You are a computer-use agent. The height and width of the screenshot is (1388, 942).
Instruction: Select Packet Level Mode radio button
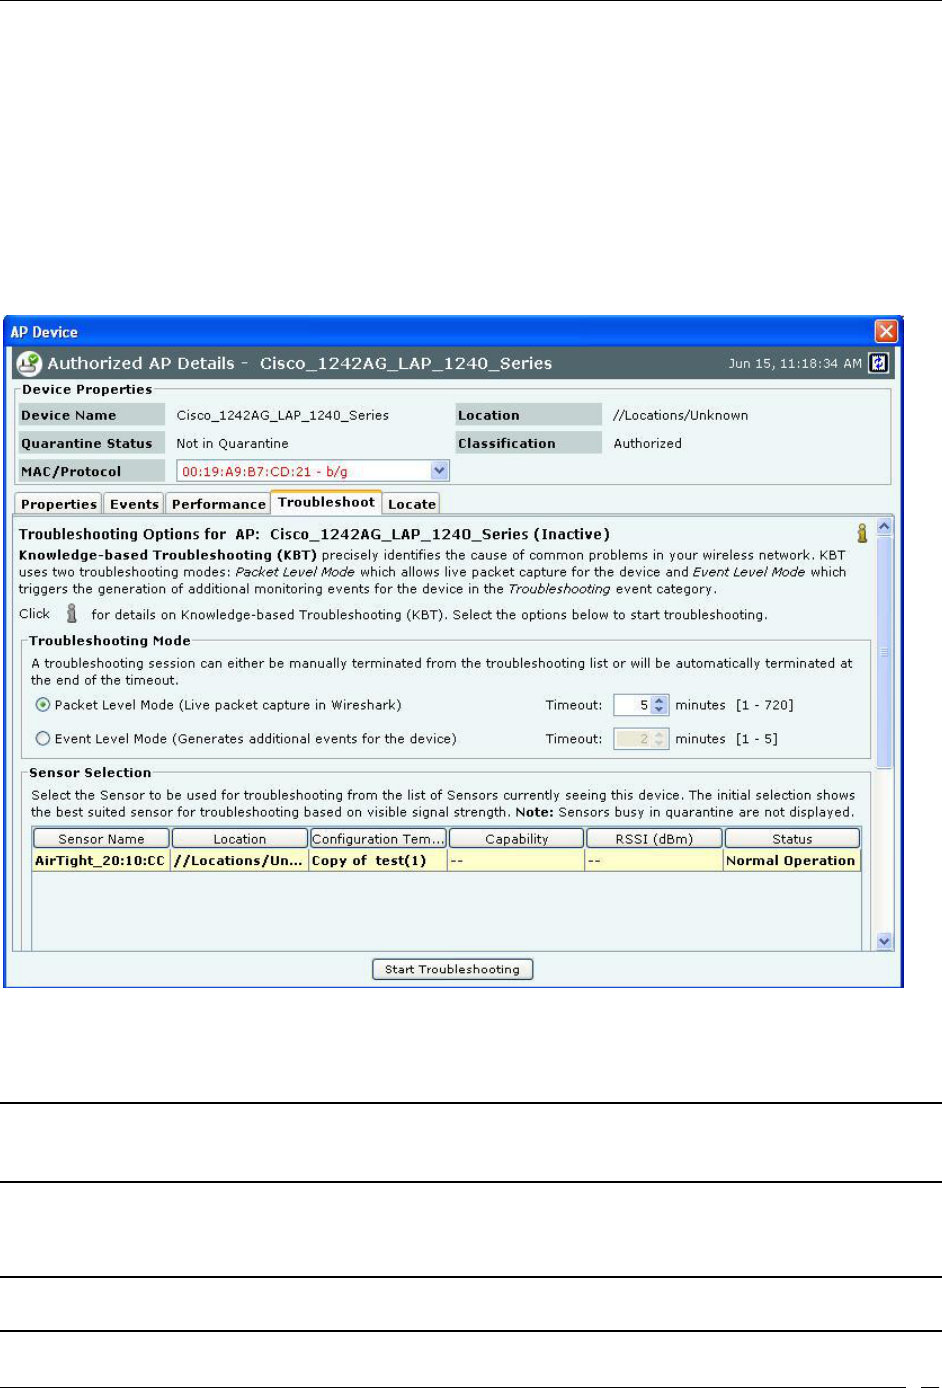(x=43, y=705)
